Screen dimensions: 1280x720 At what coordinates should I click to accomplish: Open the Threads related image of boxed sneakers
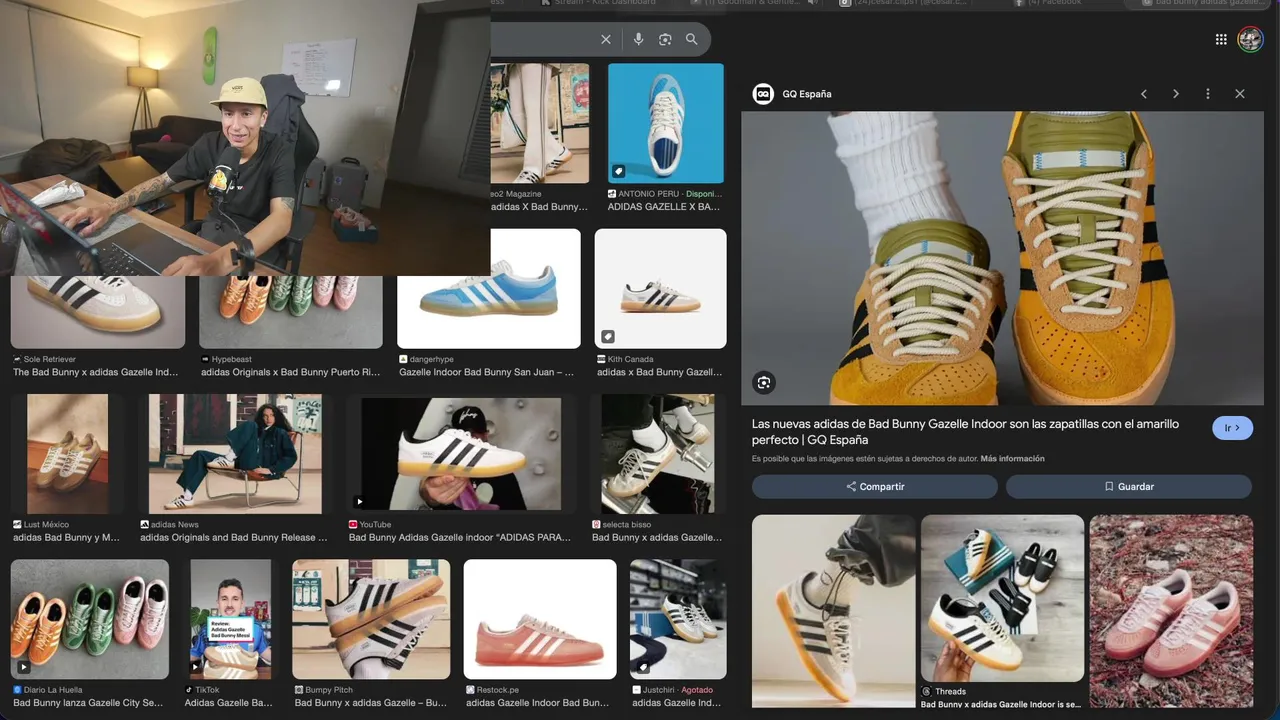[x=1002, y=598]
